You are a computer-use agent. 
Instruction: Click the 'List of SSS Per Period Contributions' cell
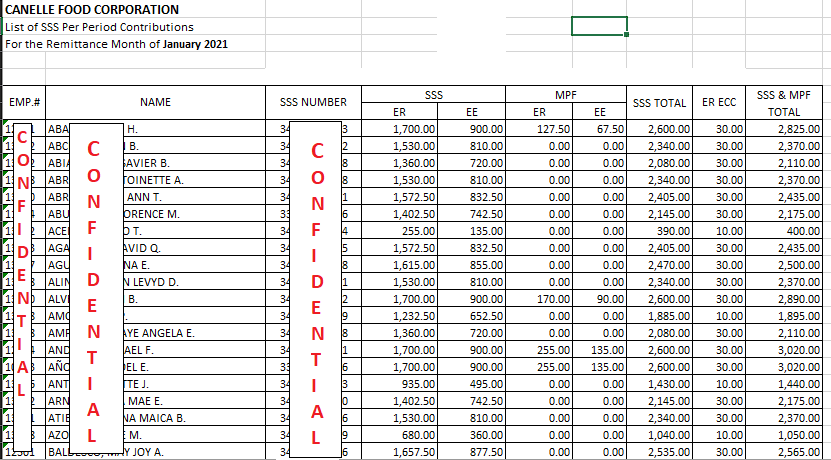[x=134, y=26]
